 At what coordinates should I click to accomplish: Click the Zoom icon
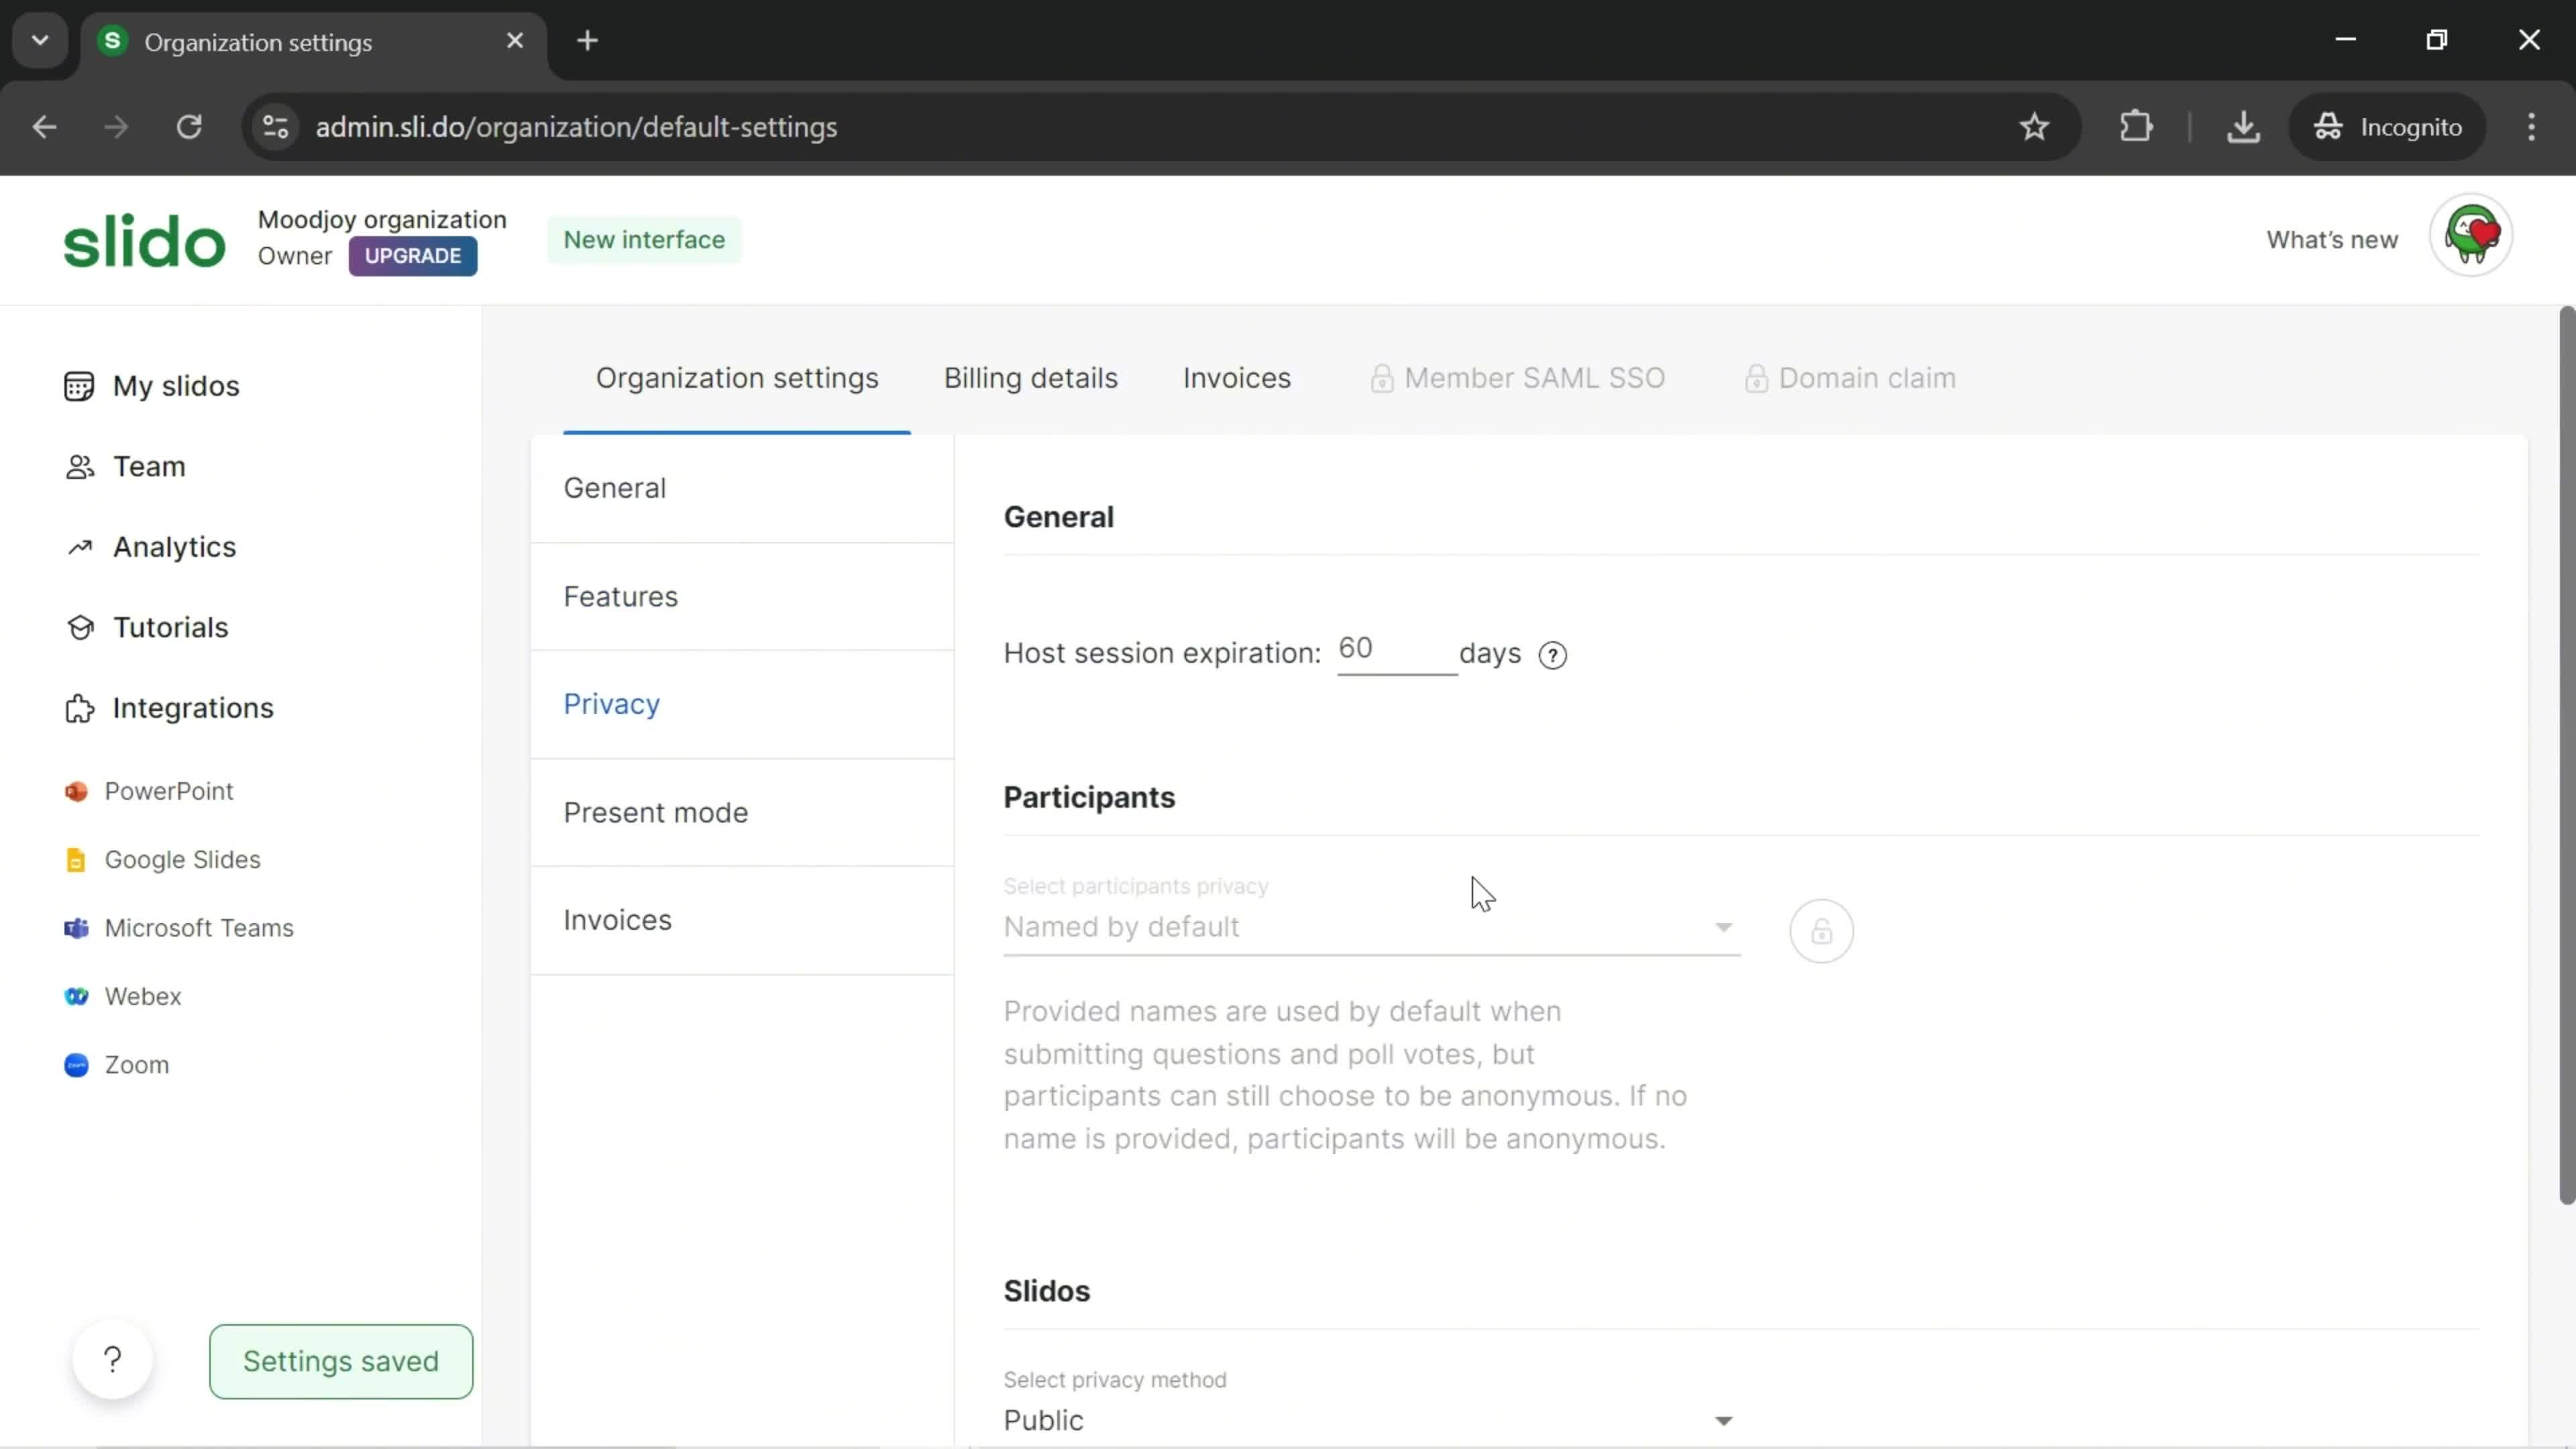76,1065
